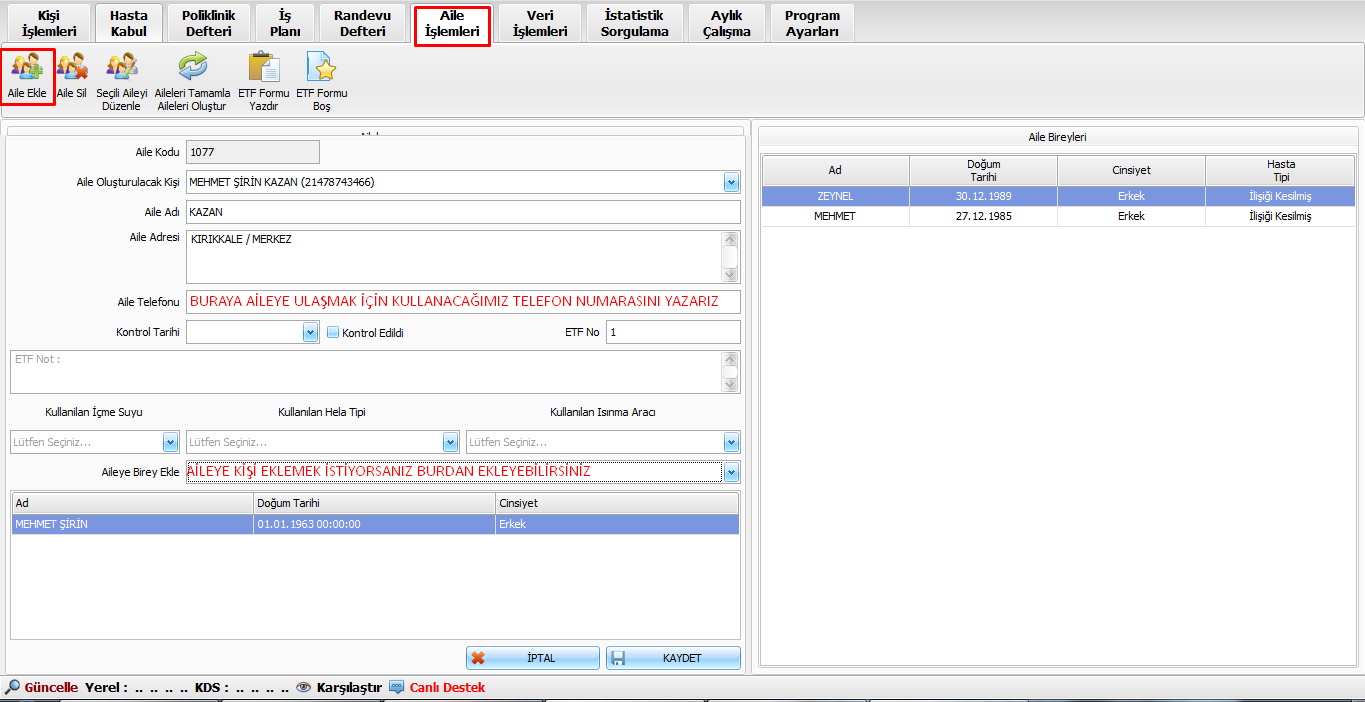Toggle the Kontrol Edildi checkbox
The height and width of the screenshot is (702, 1365).
pos(333,333)
